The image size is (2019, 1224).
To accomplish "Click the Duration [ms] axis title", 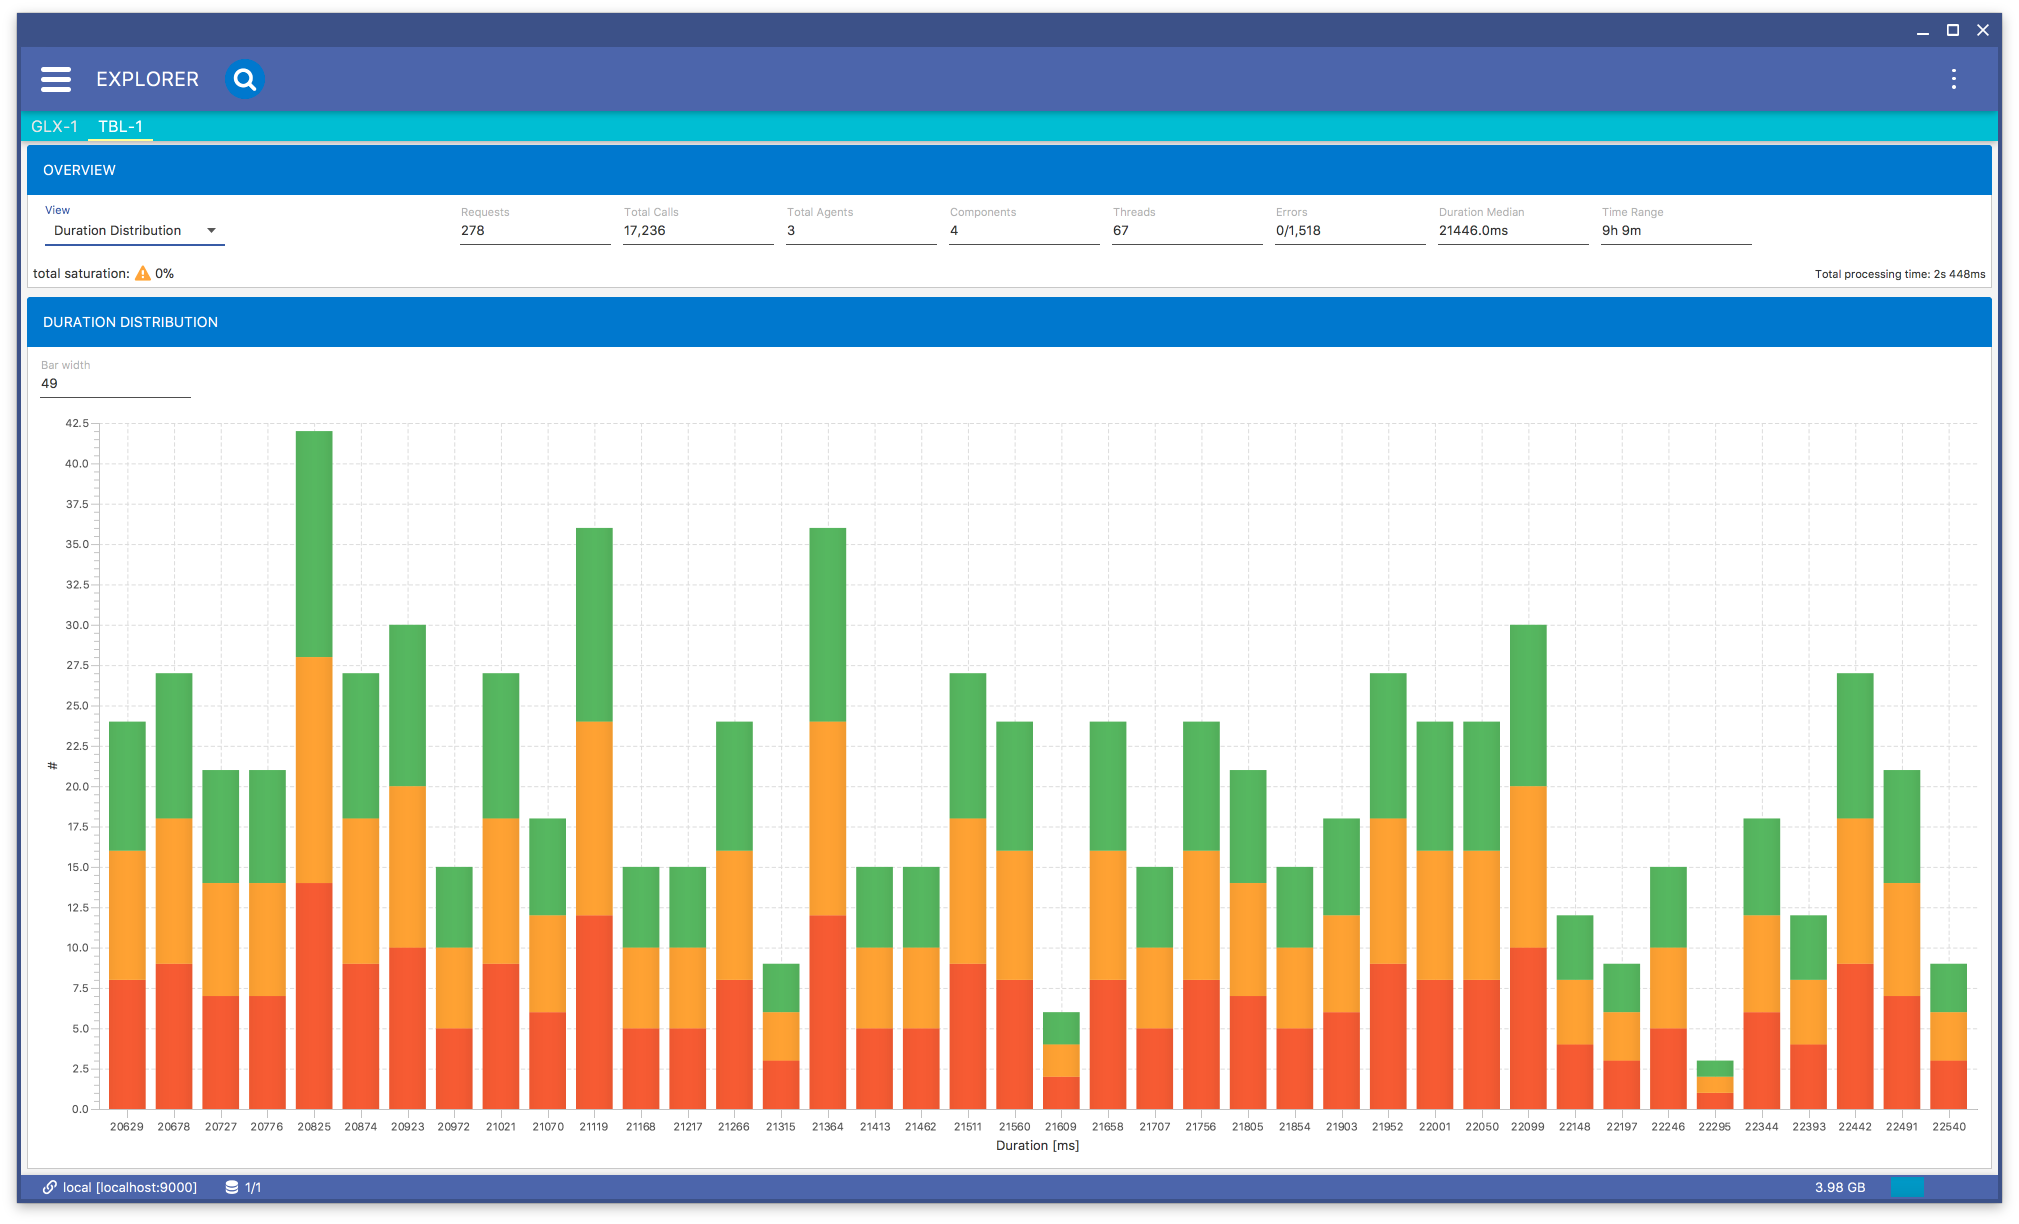I will point(1037,1146).
